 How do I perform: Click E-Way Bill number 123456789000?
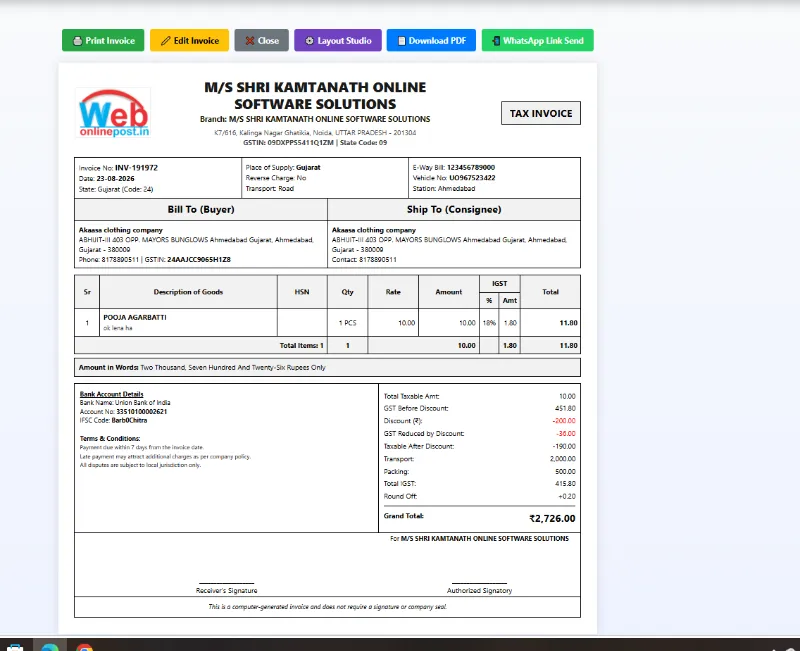tap(471, 167)
